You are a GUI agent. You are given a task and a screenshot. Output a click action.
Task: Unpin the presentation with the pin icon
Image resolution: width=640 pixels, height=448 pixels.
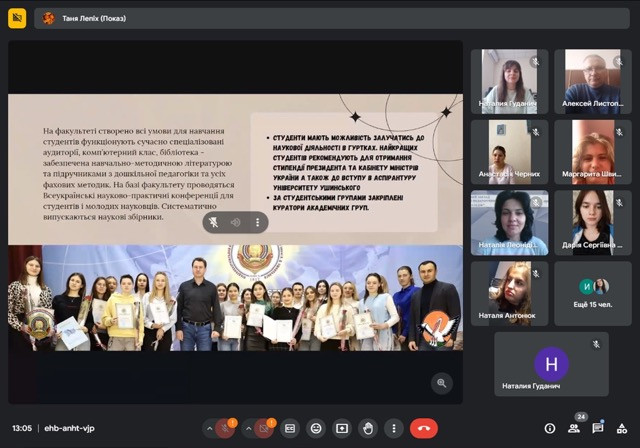click(213, 222)
